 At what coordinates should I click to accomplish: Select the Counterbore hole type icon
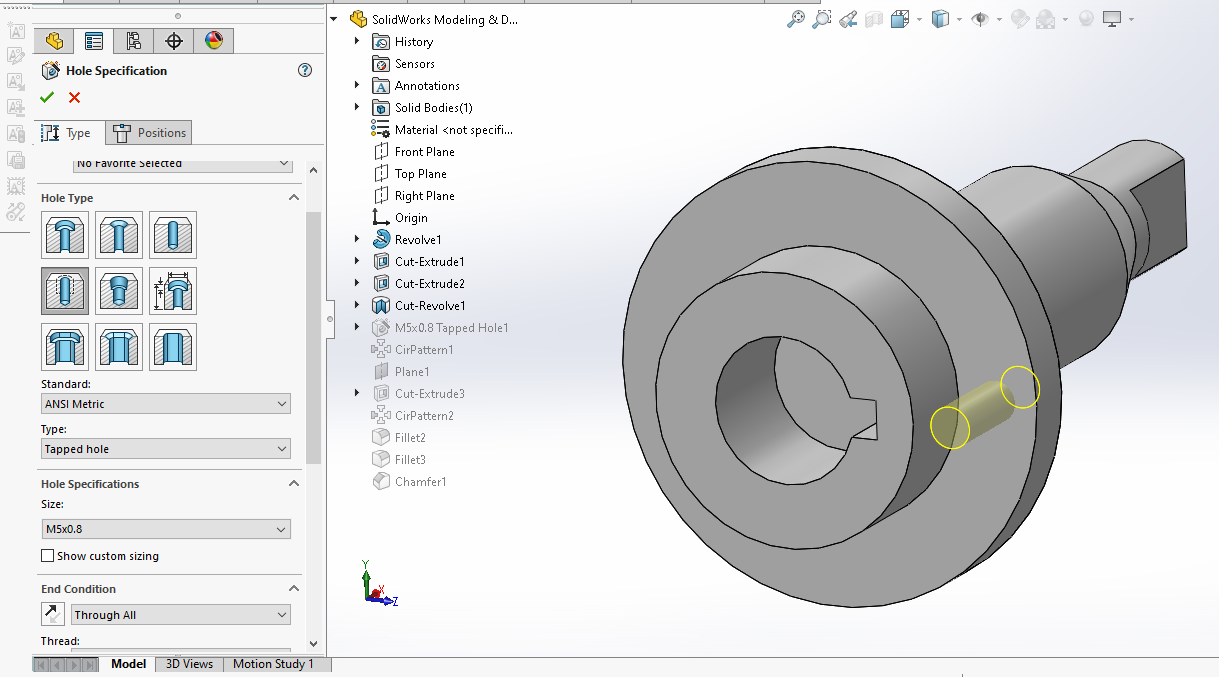click(x=65, y=235)
